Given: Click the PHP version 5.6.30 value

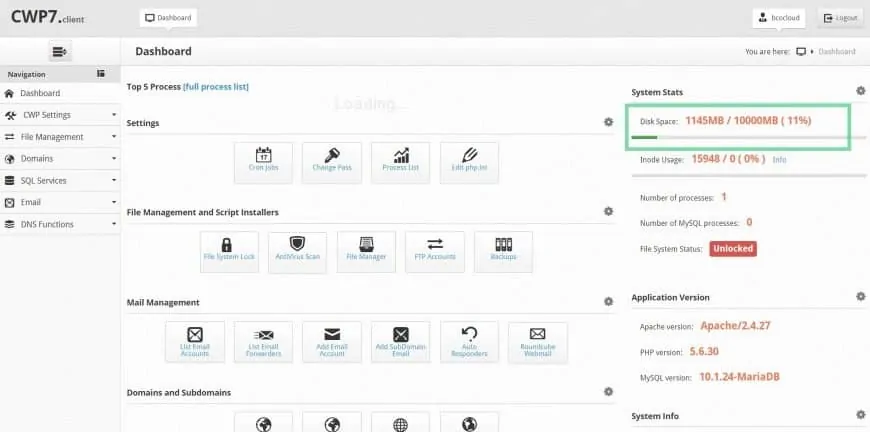Looking at the screenshot, I should pos(704,351).
